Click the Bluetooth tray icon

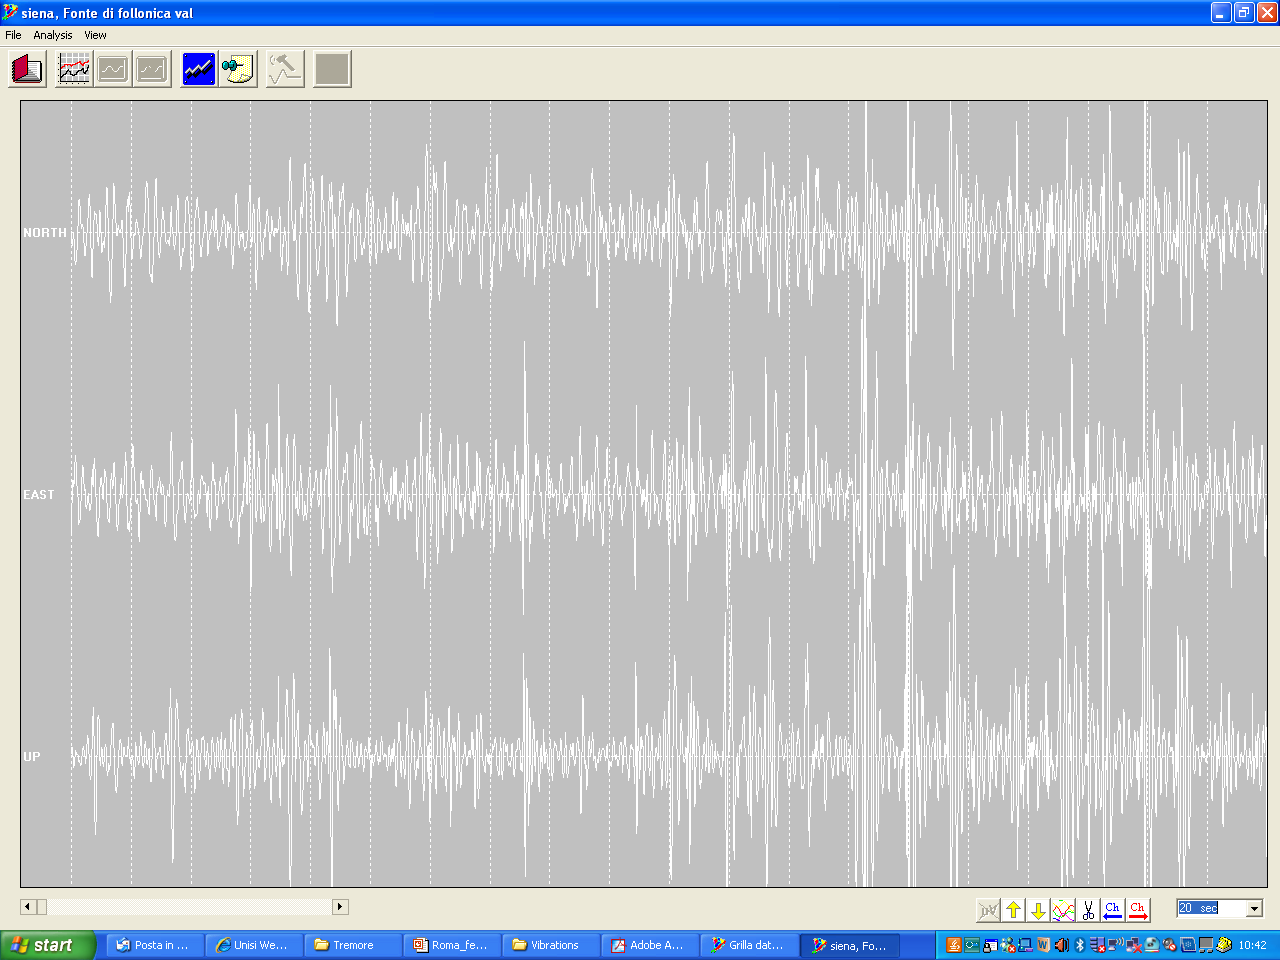coord(1080,945)
